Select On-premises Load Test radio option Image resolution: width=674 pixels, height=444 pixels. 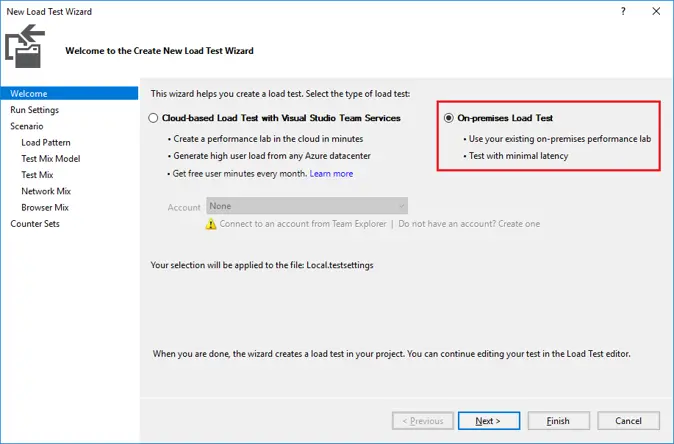(449, 118)
